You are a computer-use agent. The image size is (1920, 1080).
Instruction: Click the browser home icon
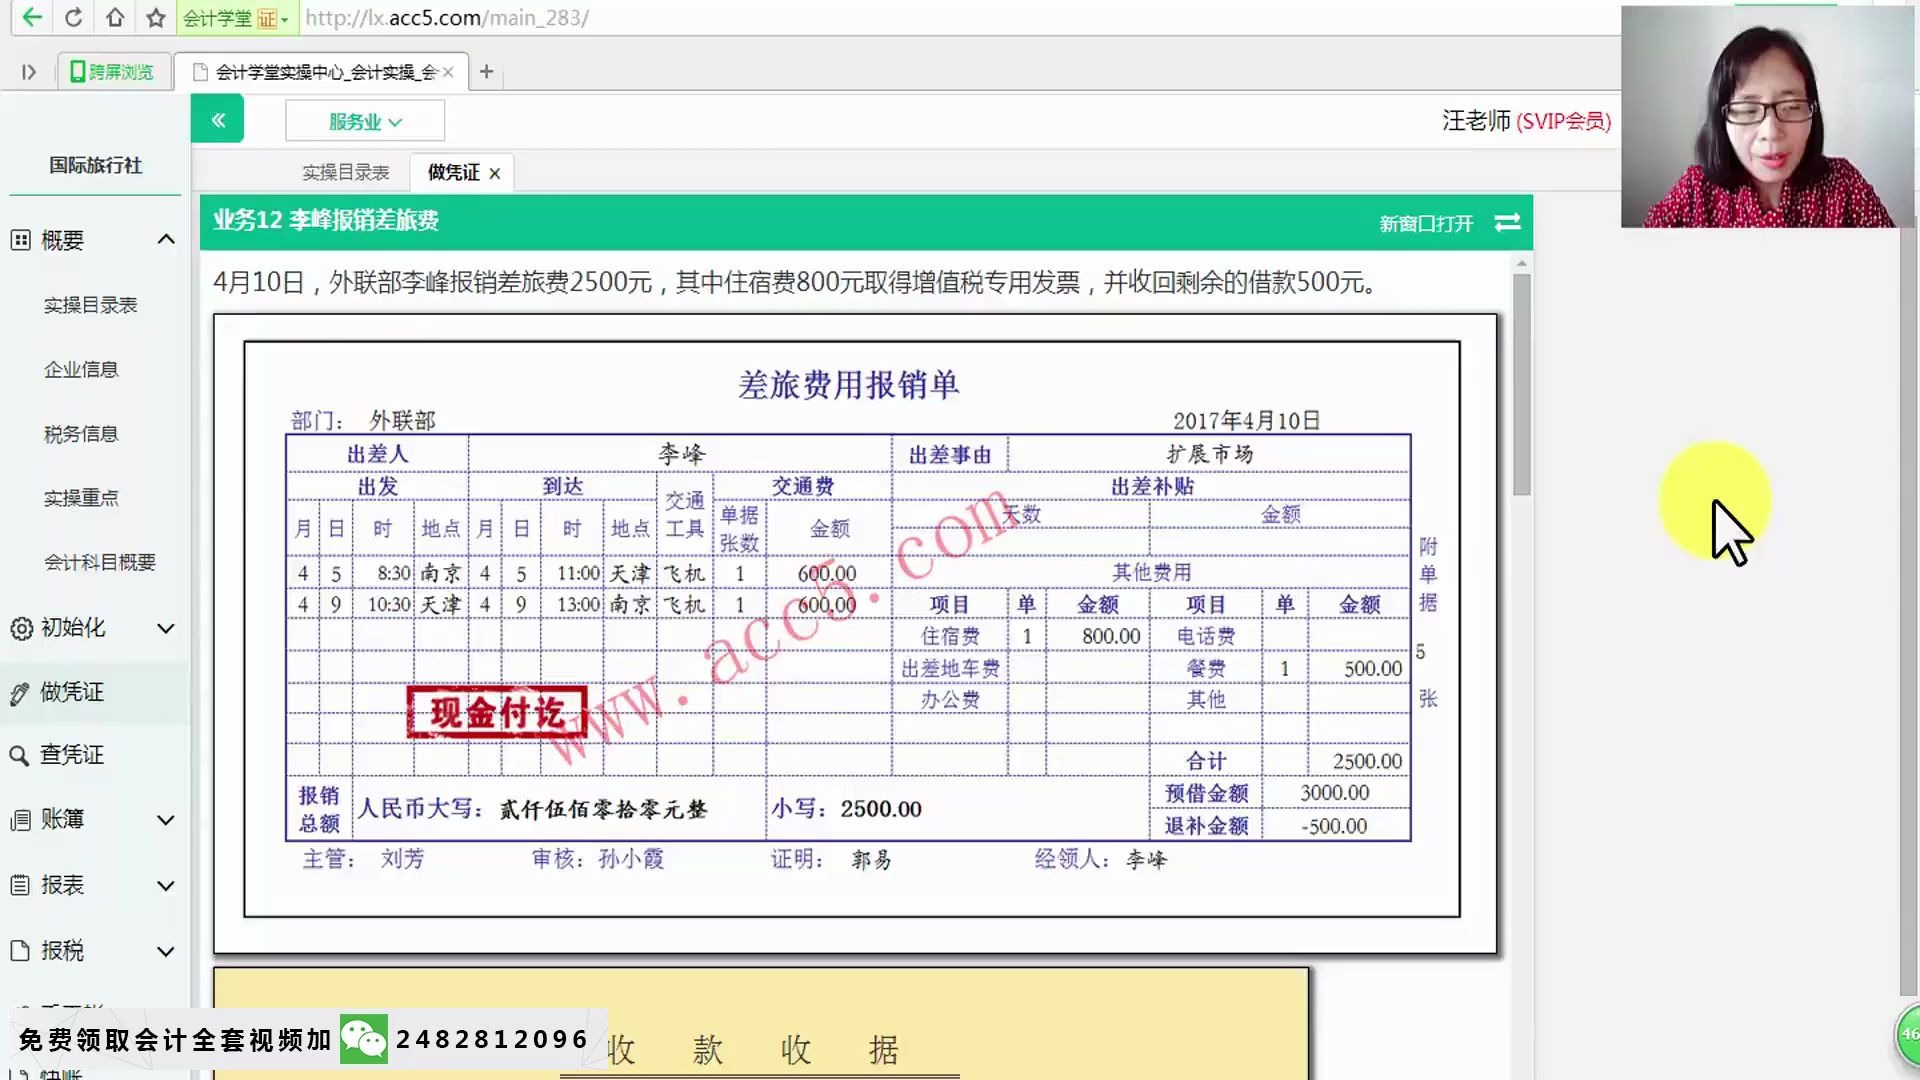(x=113, y=17)
